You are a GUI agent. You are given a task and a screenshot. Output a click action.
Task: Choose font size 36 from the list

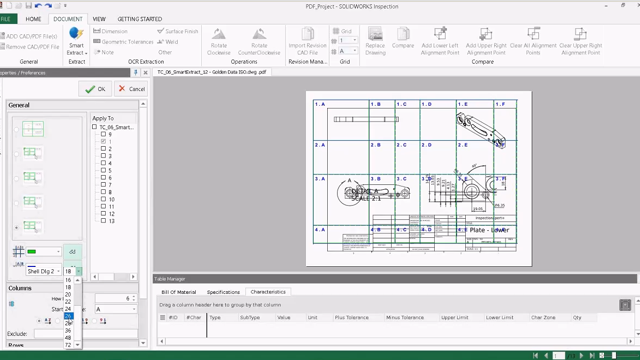(68, 331)
